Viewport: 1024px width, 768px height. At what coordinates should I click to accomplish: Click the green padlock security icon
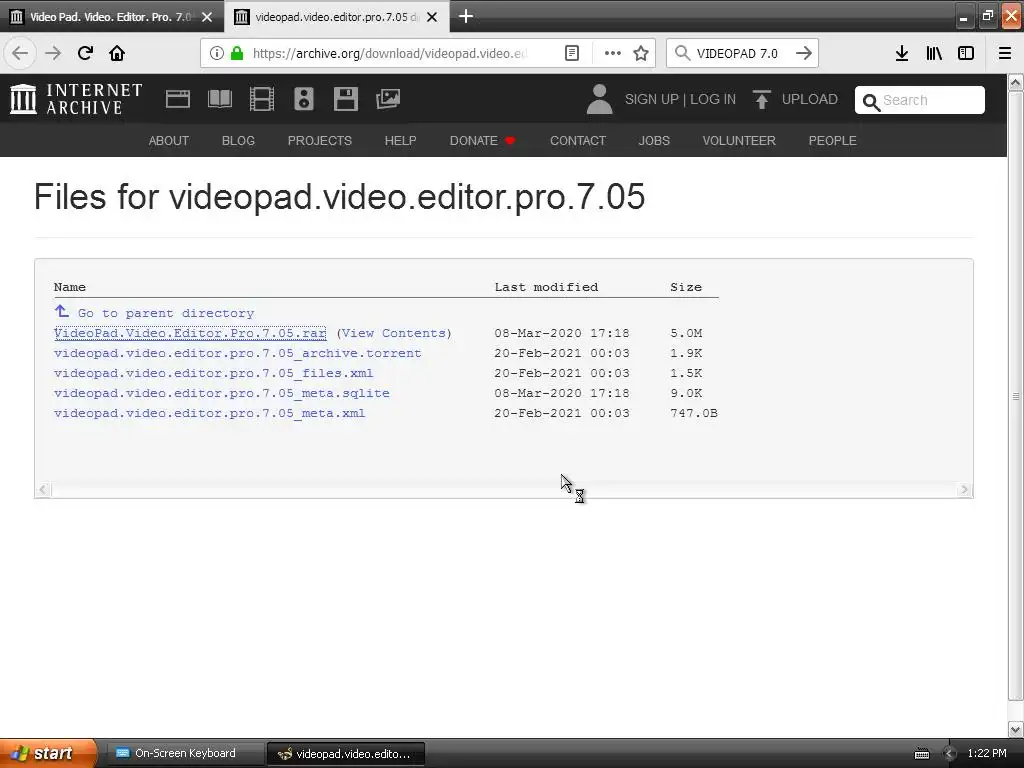(237, 53)
